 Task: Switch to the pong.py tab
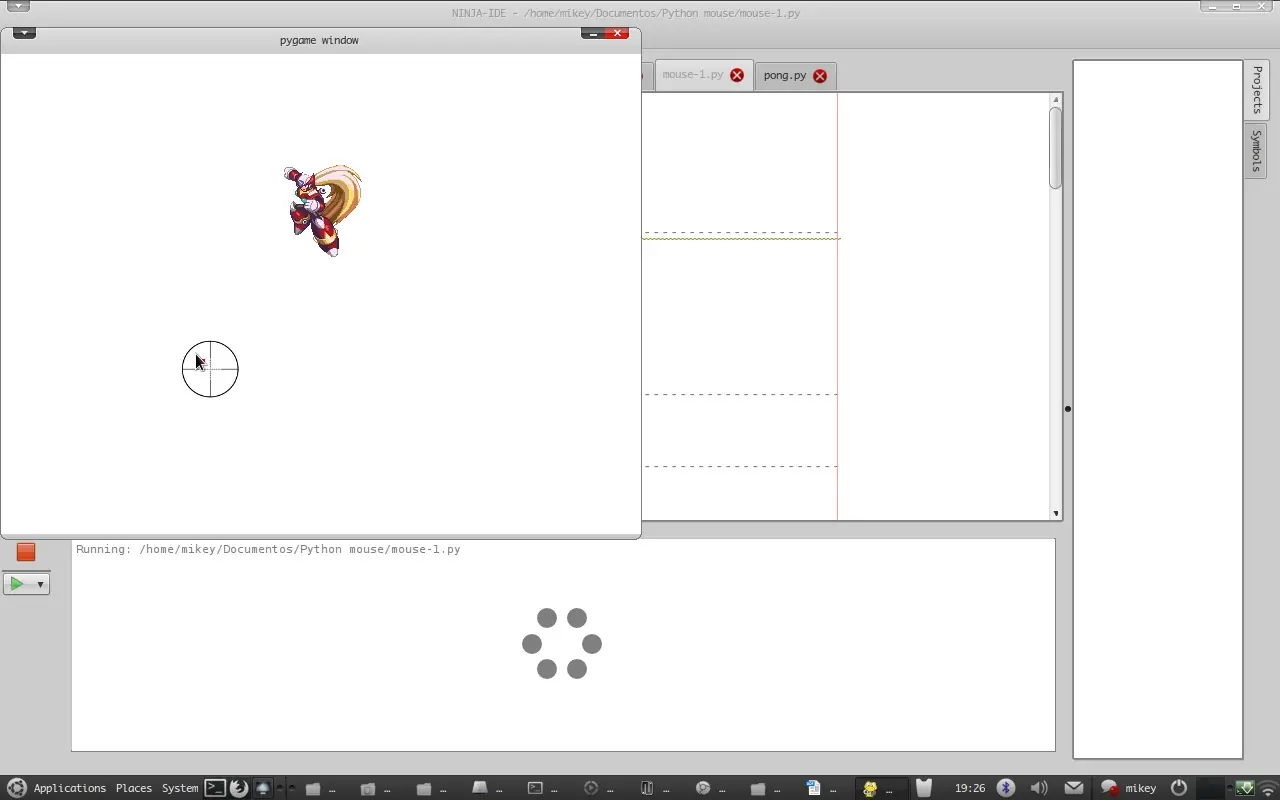coord(786,75)
